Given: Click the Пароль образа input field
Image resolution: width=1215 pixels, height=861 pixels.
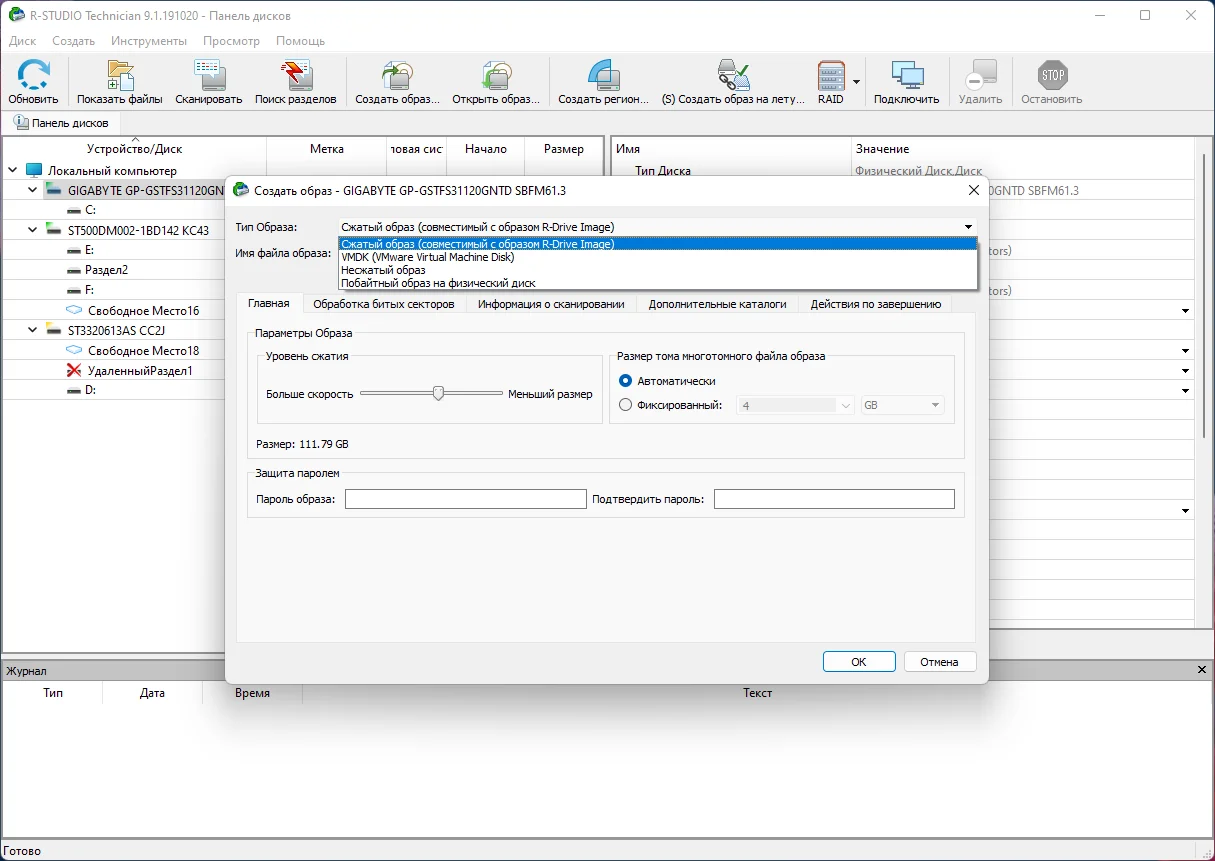Looking at the screenshot, I should click(x=466, y=499).
